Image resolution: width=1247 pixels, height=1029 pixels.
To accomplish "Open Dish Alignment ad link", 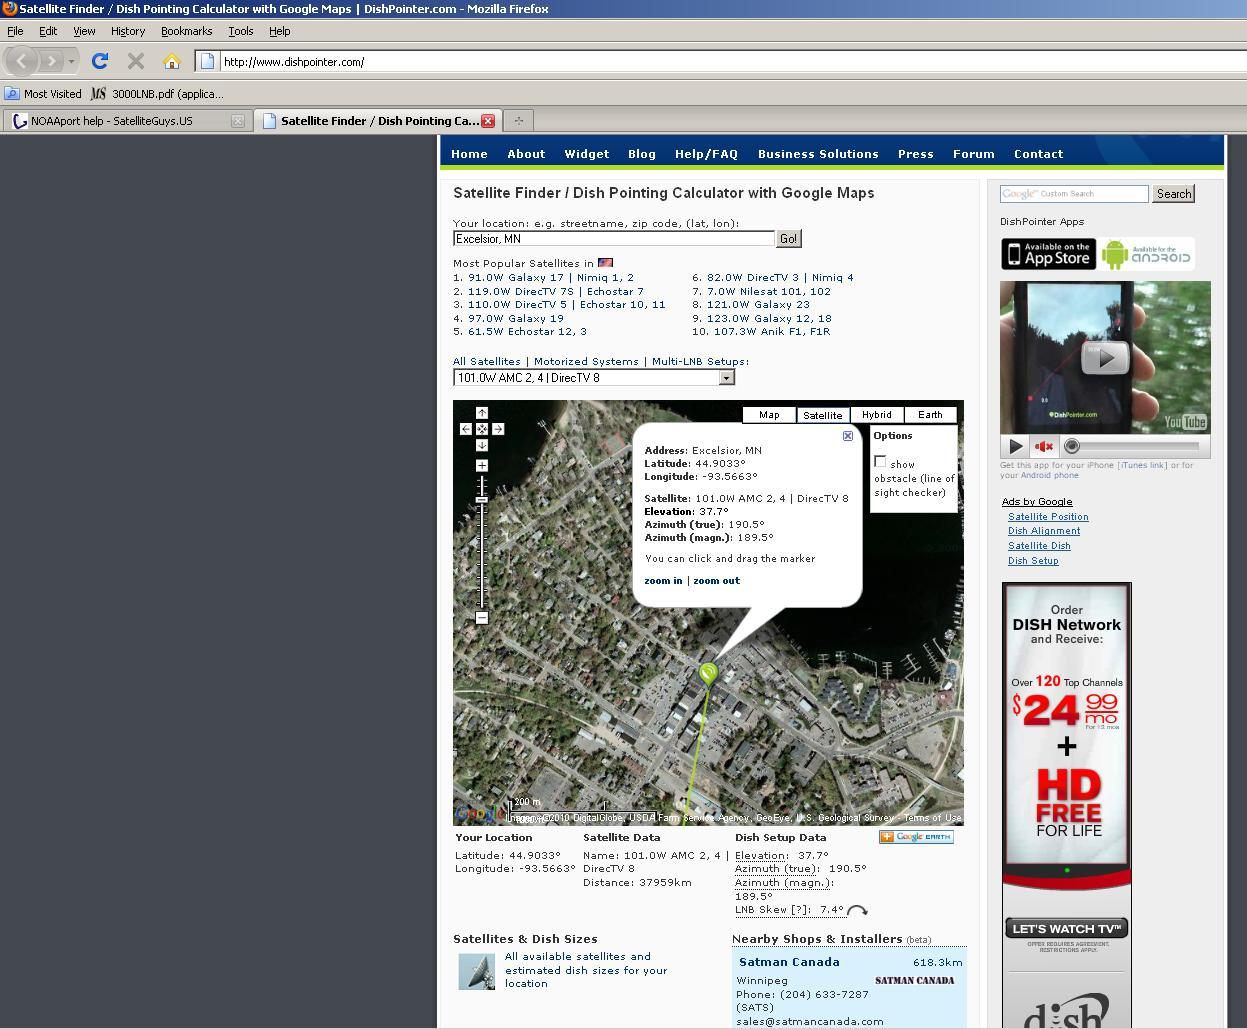I will click(x=1044, y=531).
